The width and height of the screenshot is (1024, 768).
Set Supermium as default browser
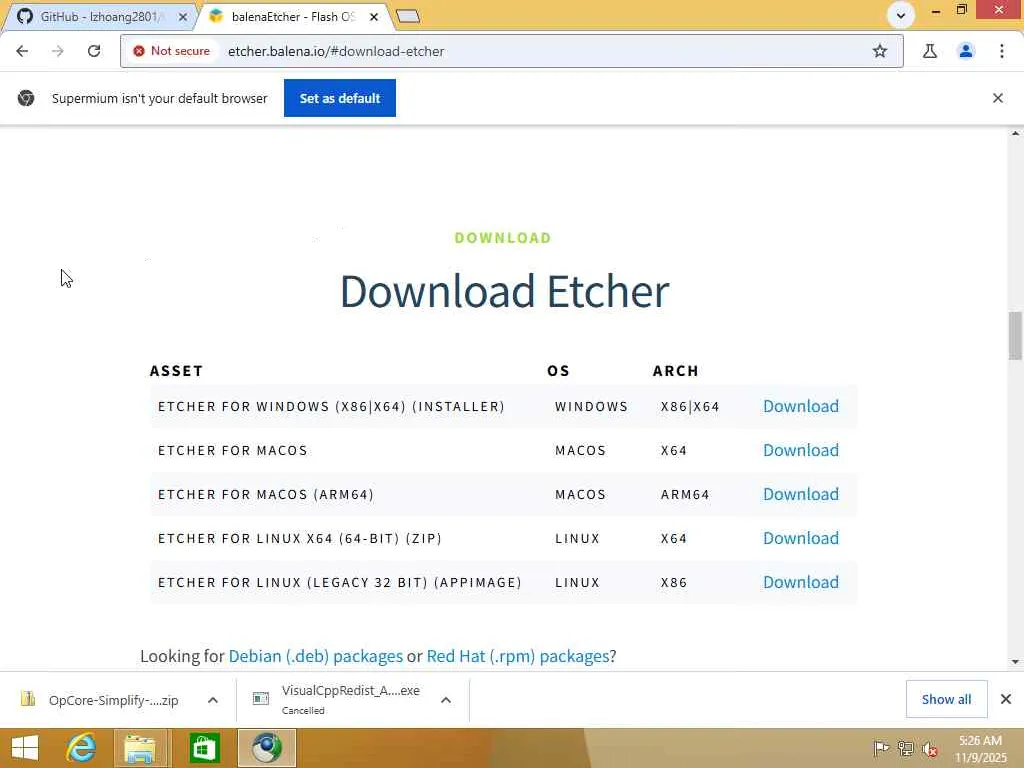tap(340, 98)
